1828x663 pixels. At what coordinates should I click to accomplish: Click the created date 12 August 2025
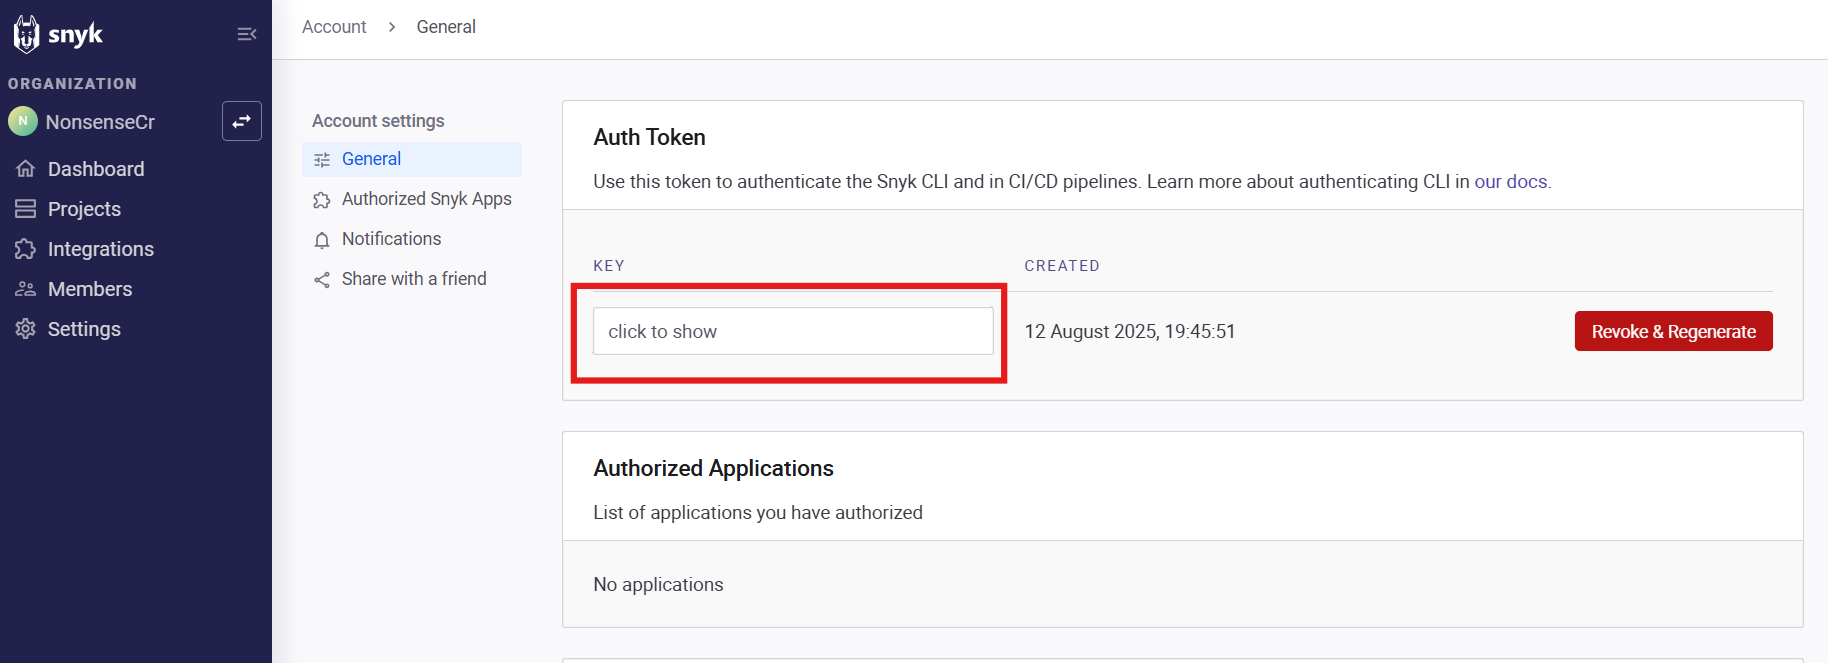[1130, 331]
